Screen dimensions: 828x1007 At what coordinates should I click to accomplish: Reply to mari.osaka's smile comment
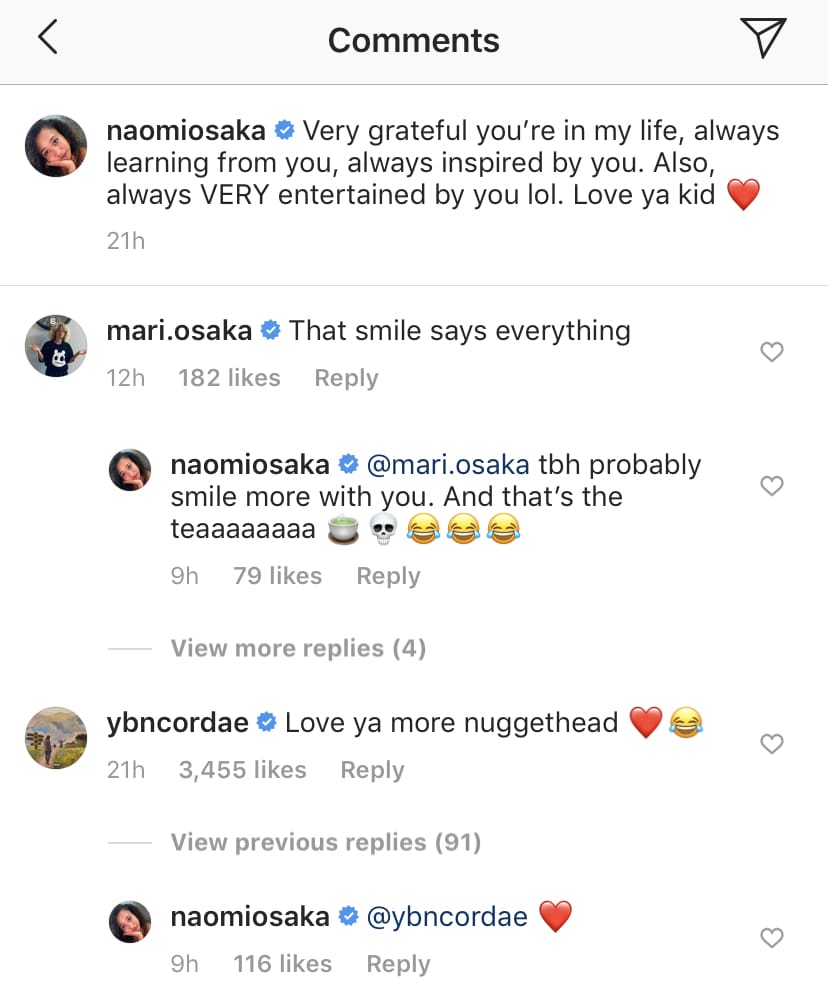point(346,378)
